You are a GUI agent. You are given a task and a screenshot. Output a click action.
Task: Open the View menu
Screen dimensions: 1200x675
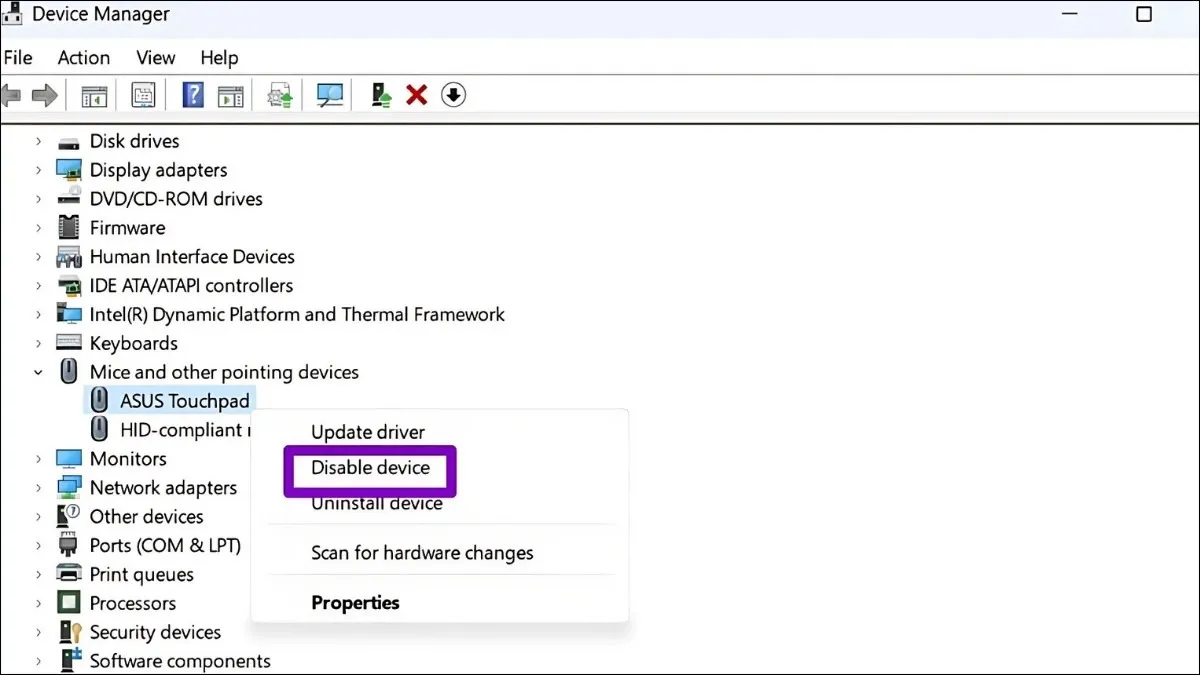coord(156,57)
